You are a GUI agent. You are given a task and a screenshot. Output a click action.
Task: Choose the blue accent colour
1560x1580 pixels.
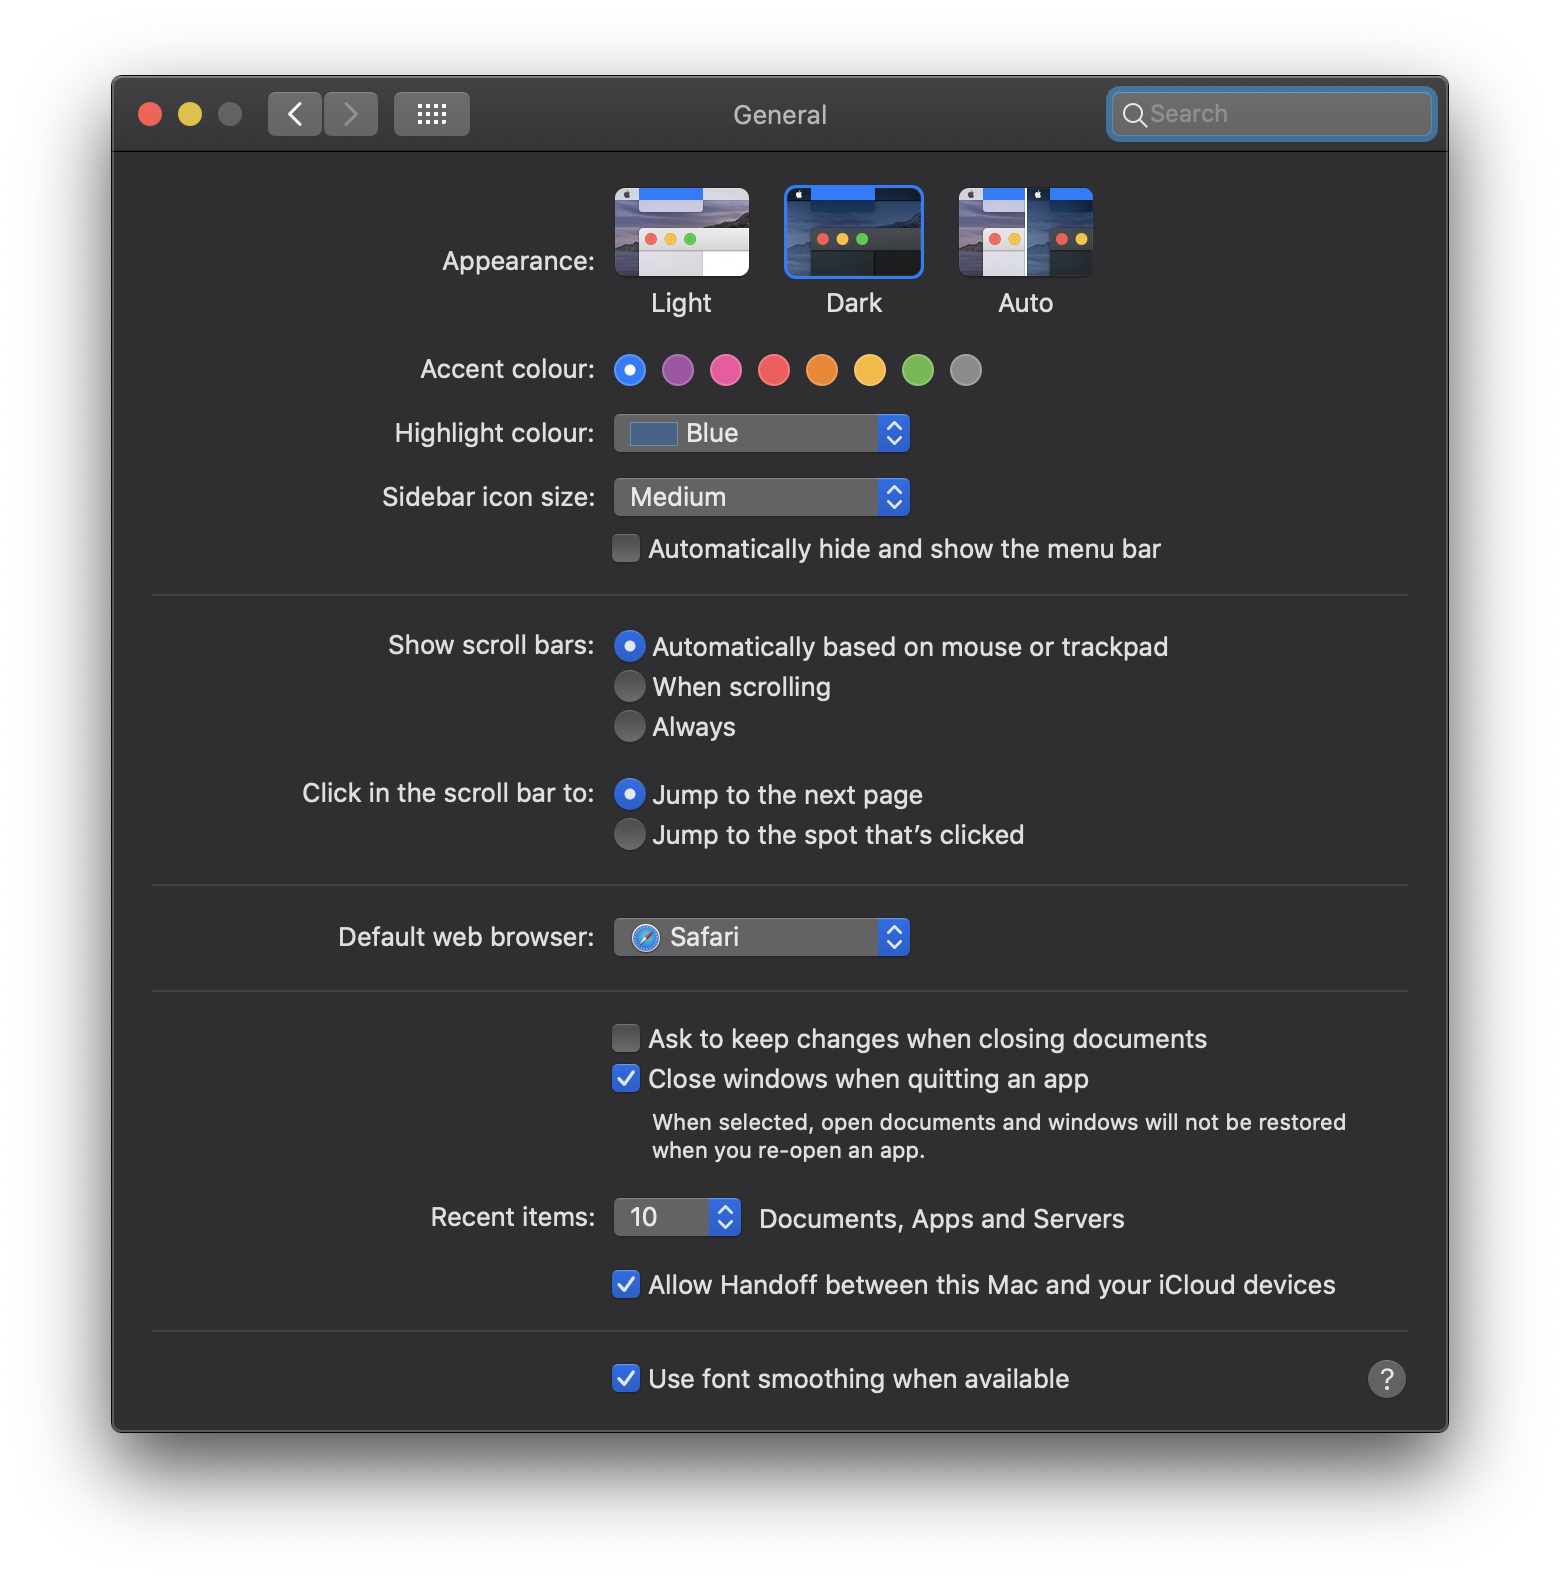[x=630, y=370]
